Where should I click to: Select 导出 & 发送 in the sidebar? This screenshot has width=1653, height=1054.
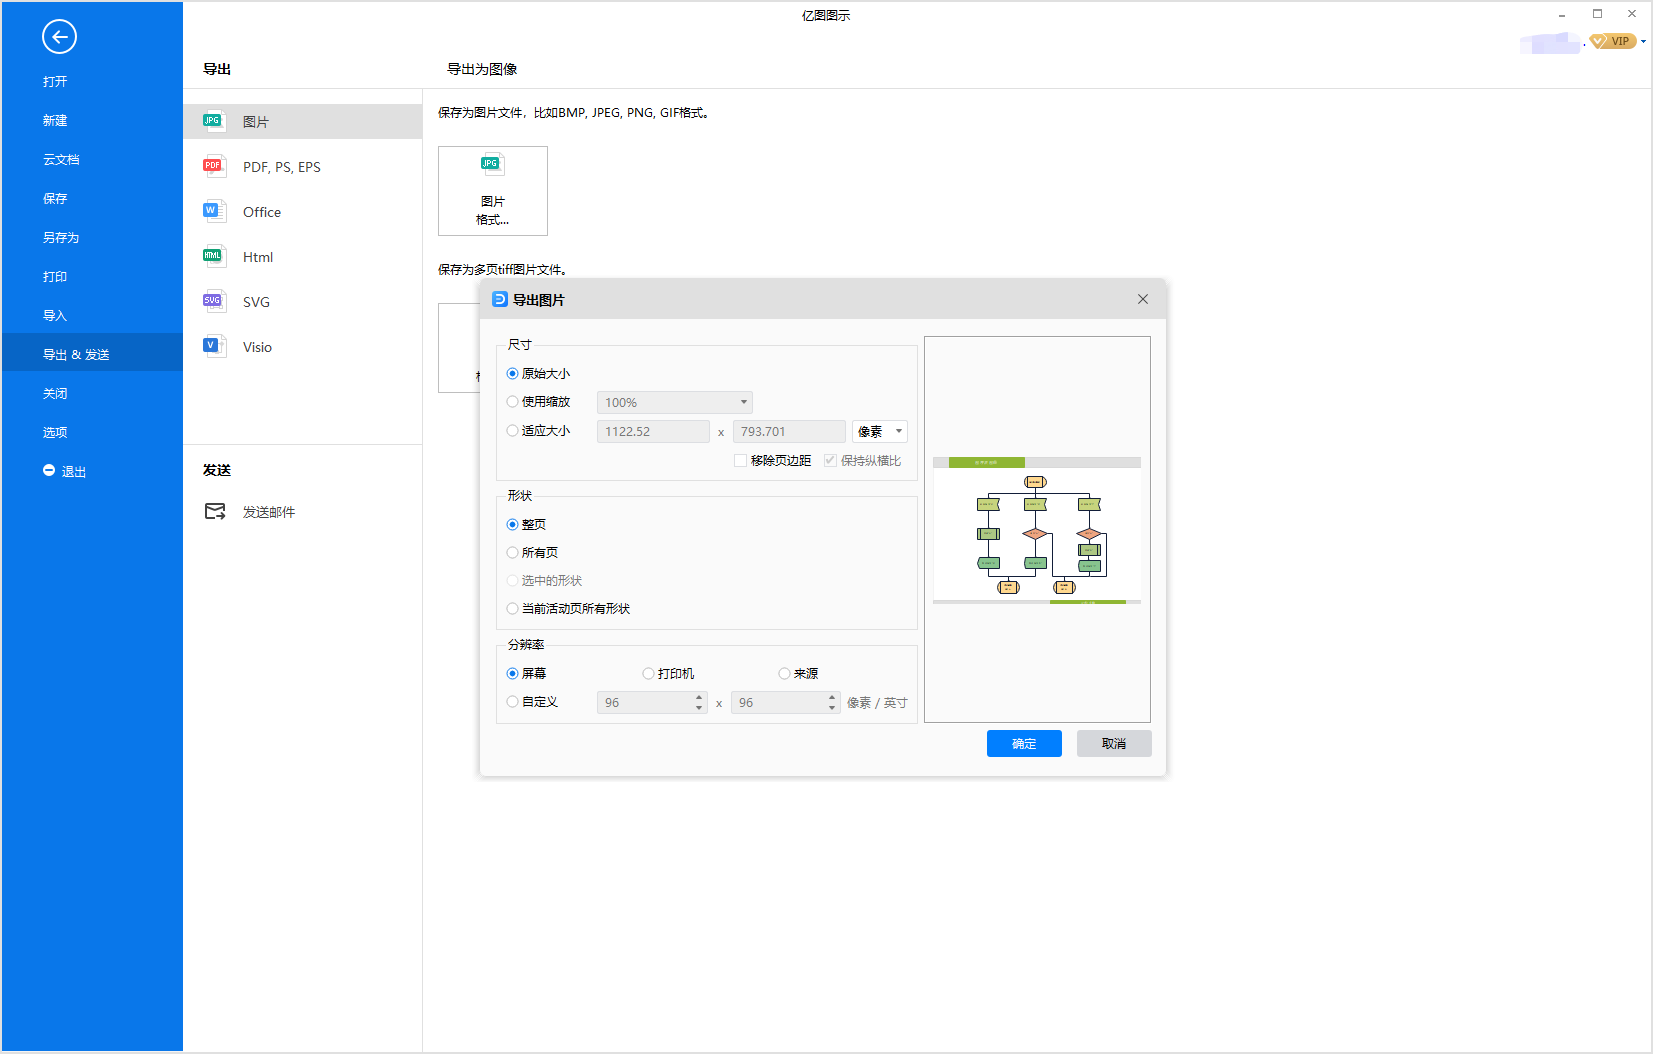[92, 352]
